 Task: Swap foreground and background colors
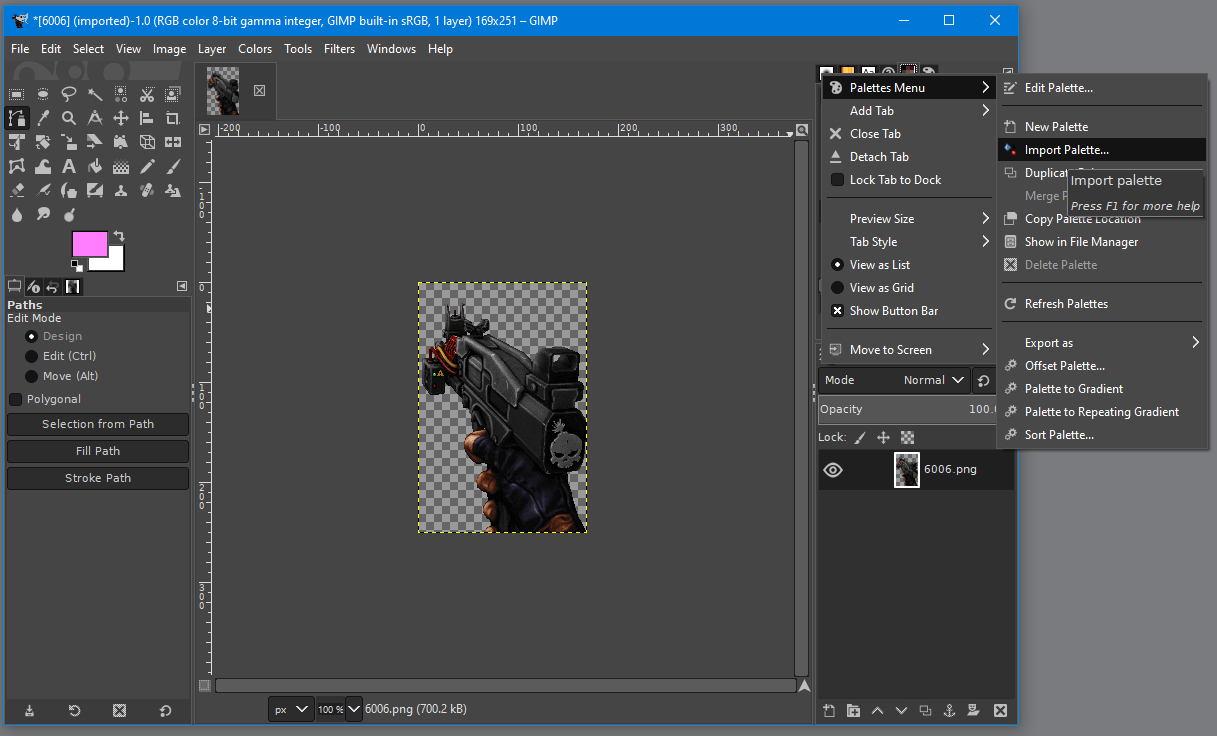[x=119, y=236]
